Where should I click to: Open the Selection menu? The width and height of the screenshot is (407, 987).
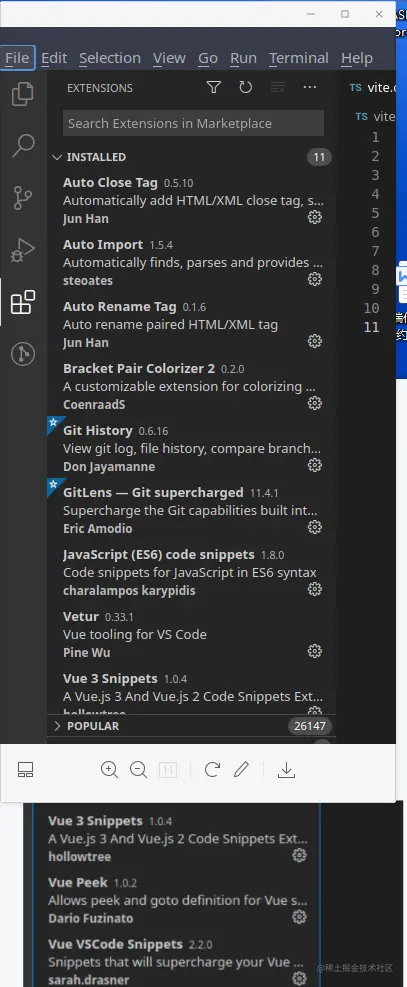pyautogui.click(x=109, y=58)
